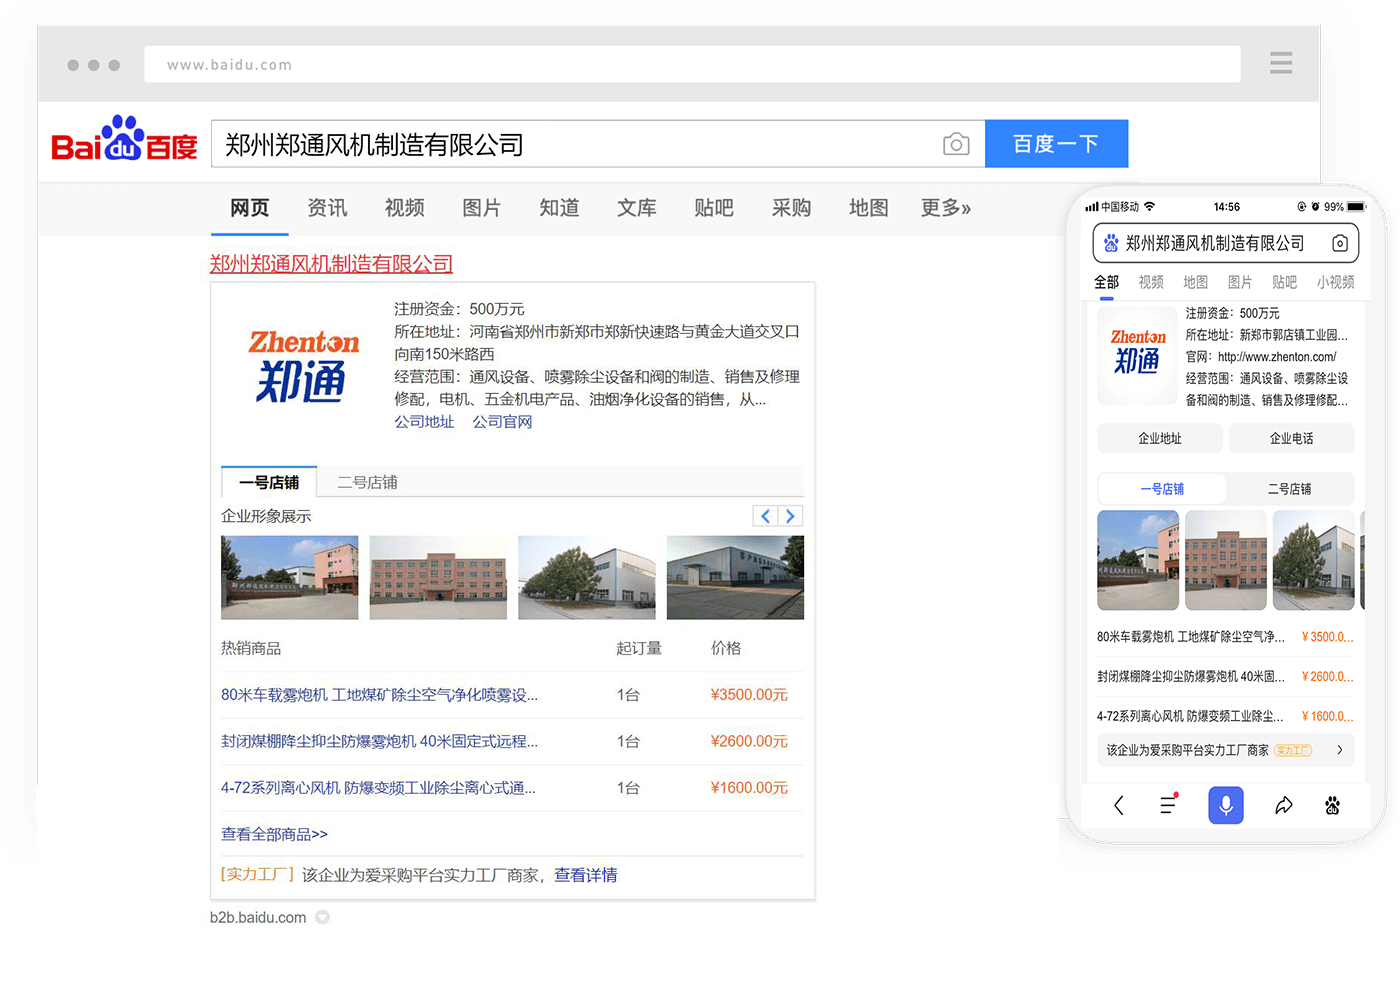
Task: Click the 百度一下 search button
Action: tap(1057, 144)
